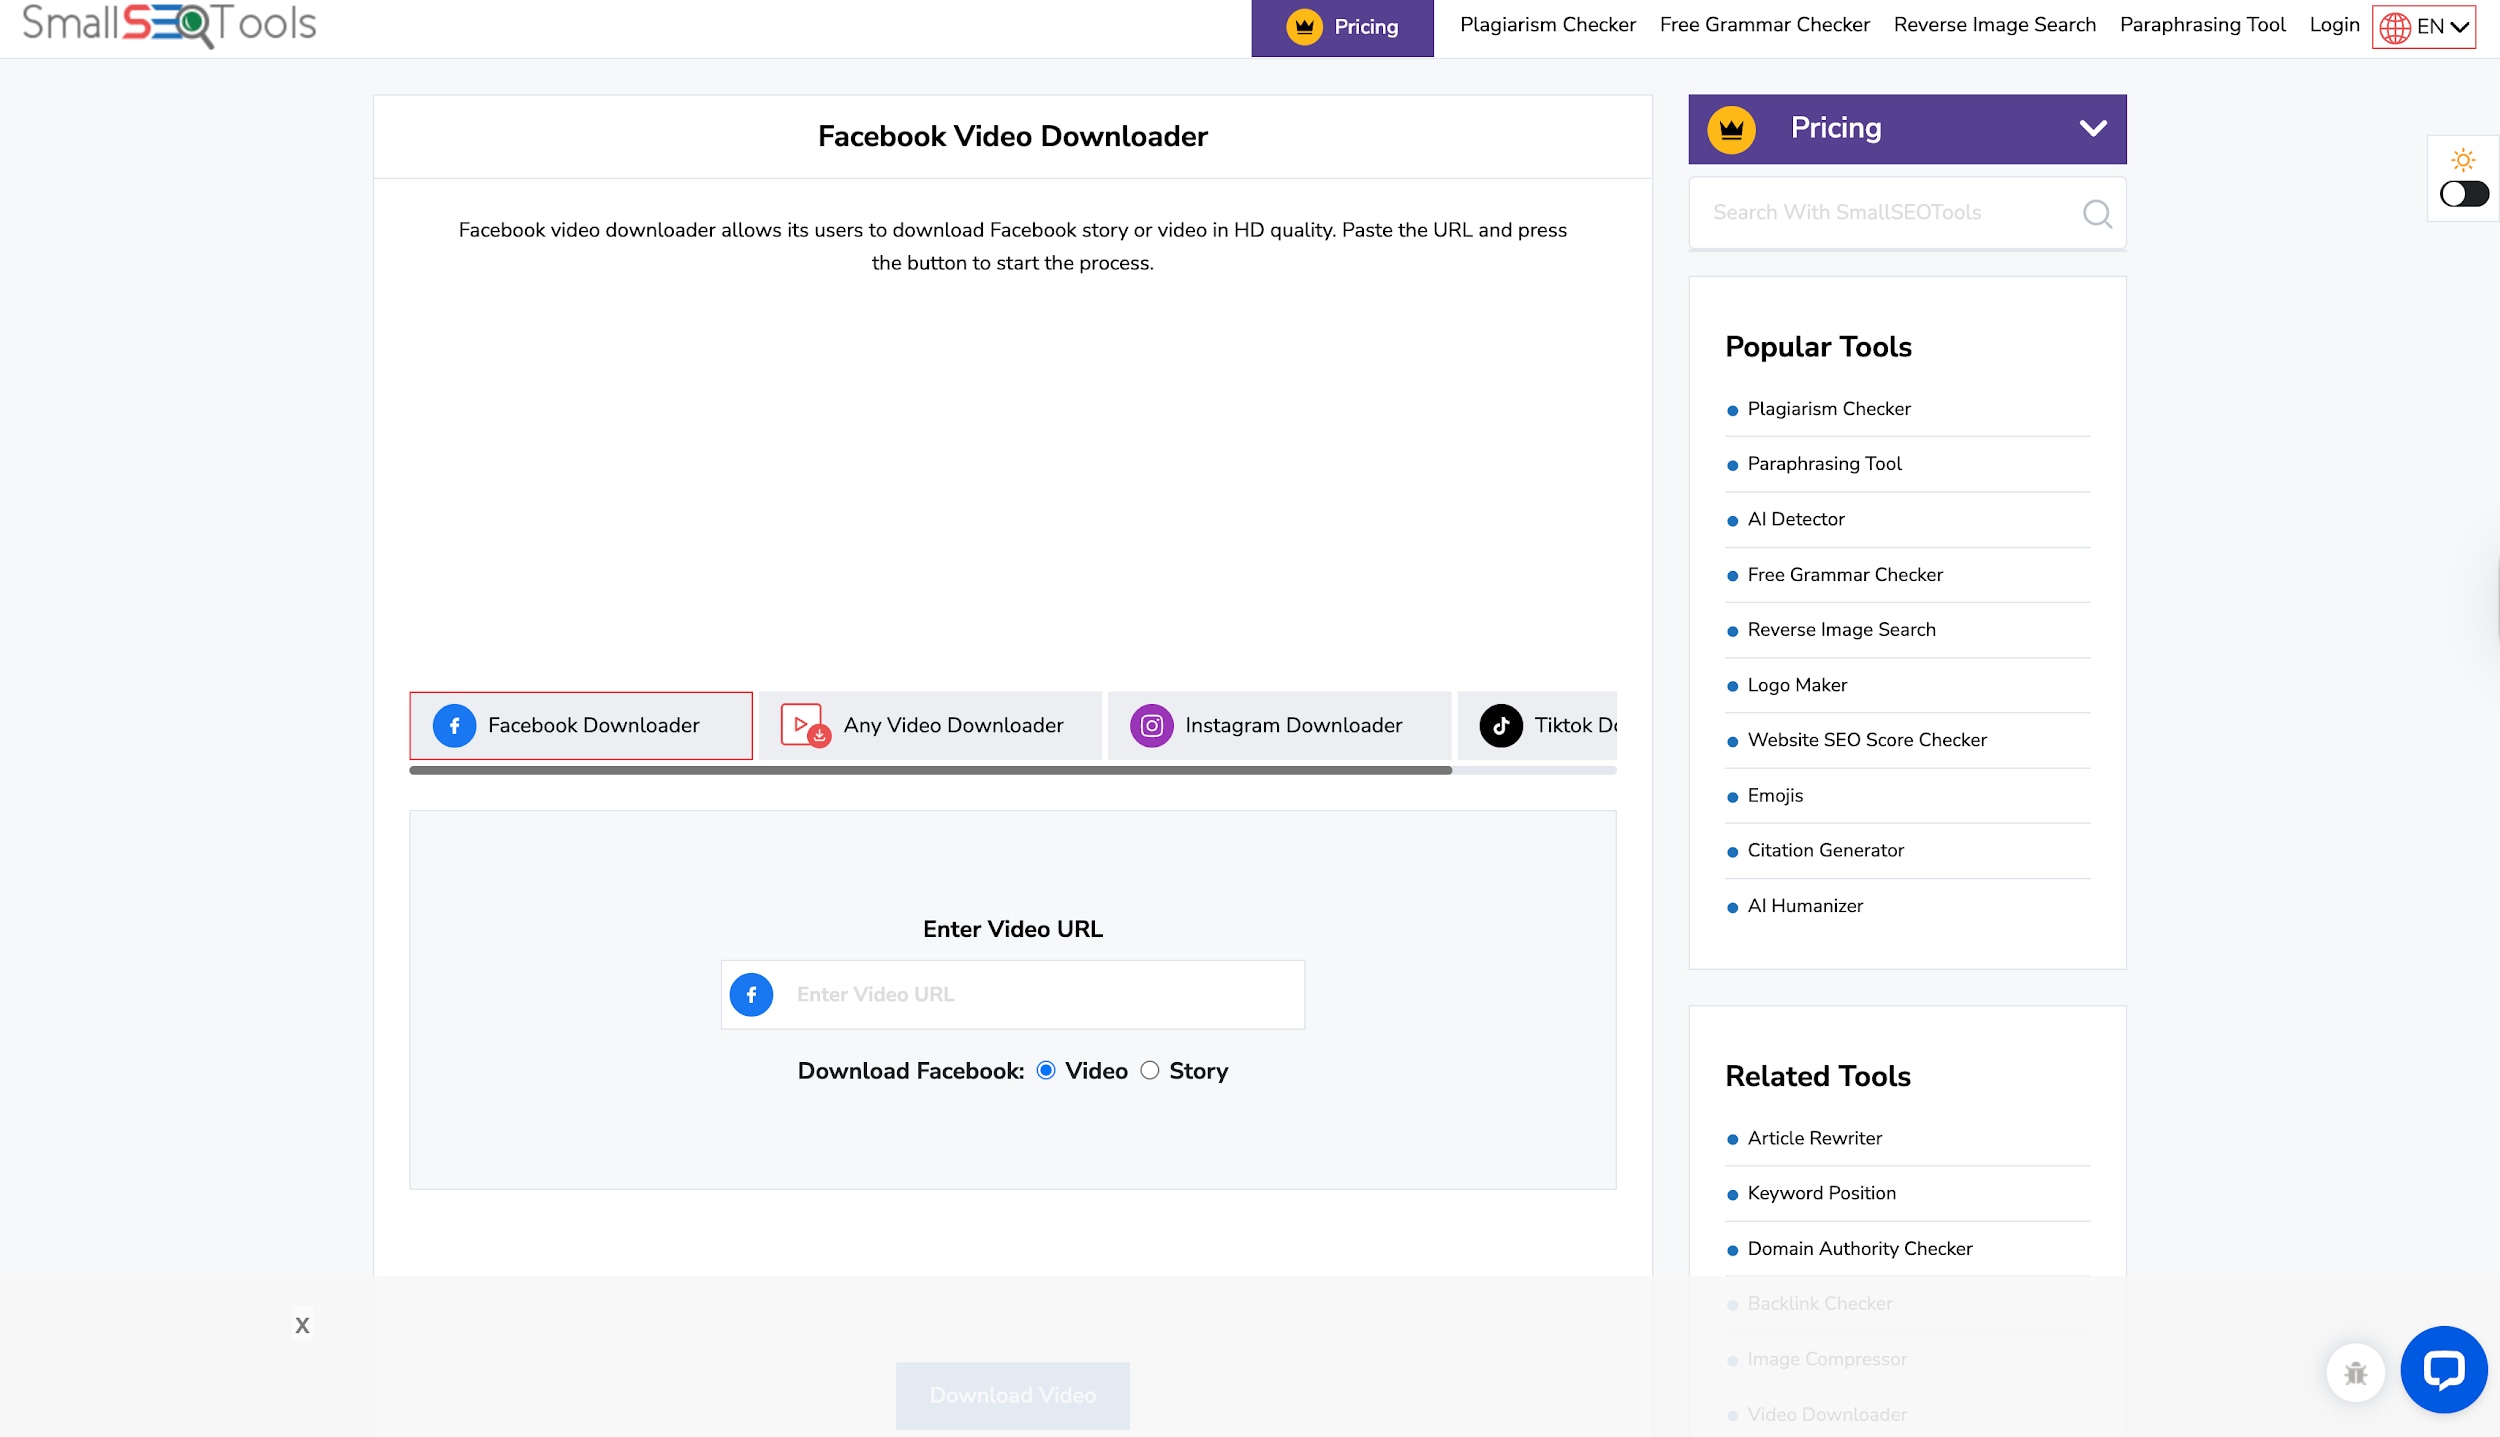Click the Facebook icon in the URL field
This screenshot has height=1437, width=2500.
point(751,994)
